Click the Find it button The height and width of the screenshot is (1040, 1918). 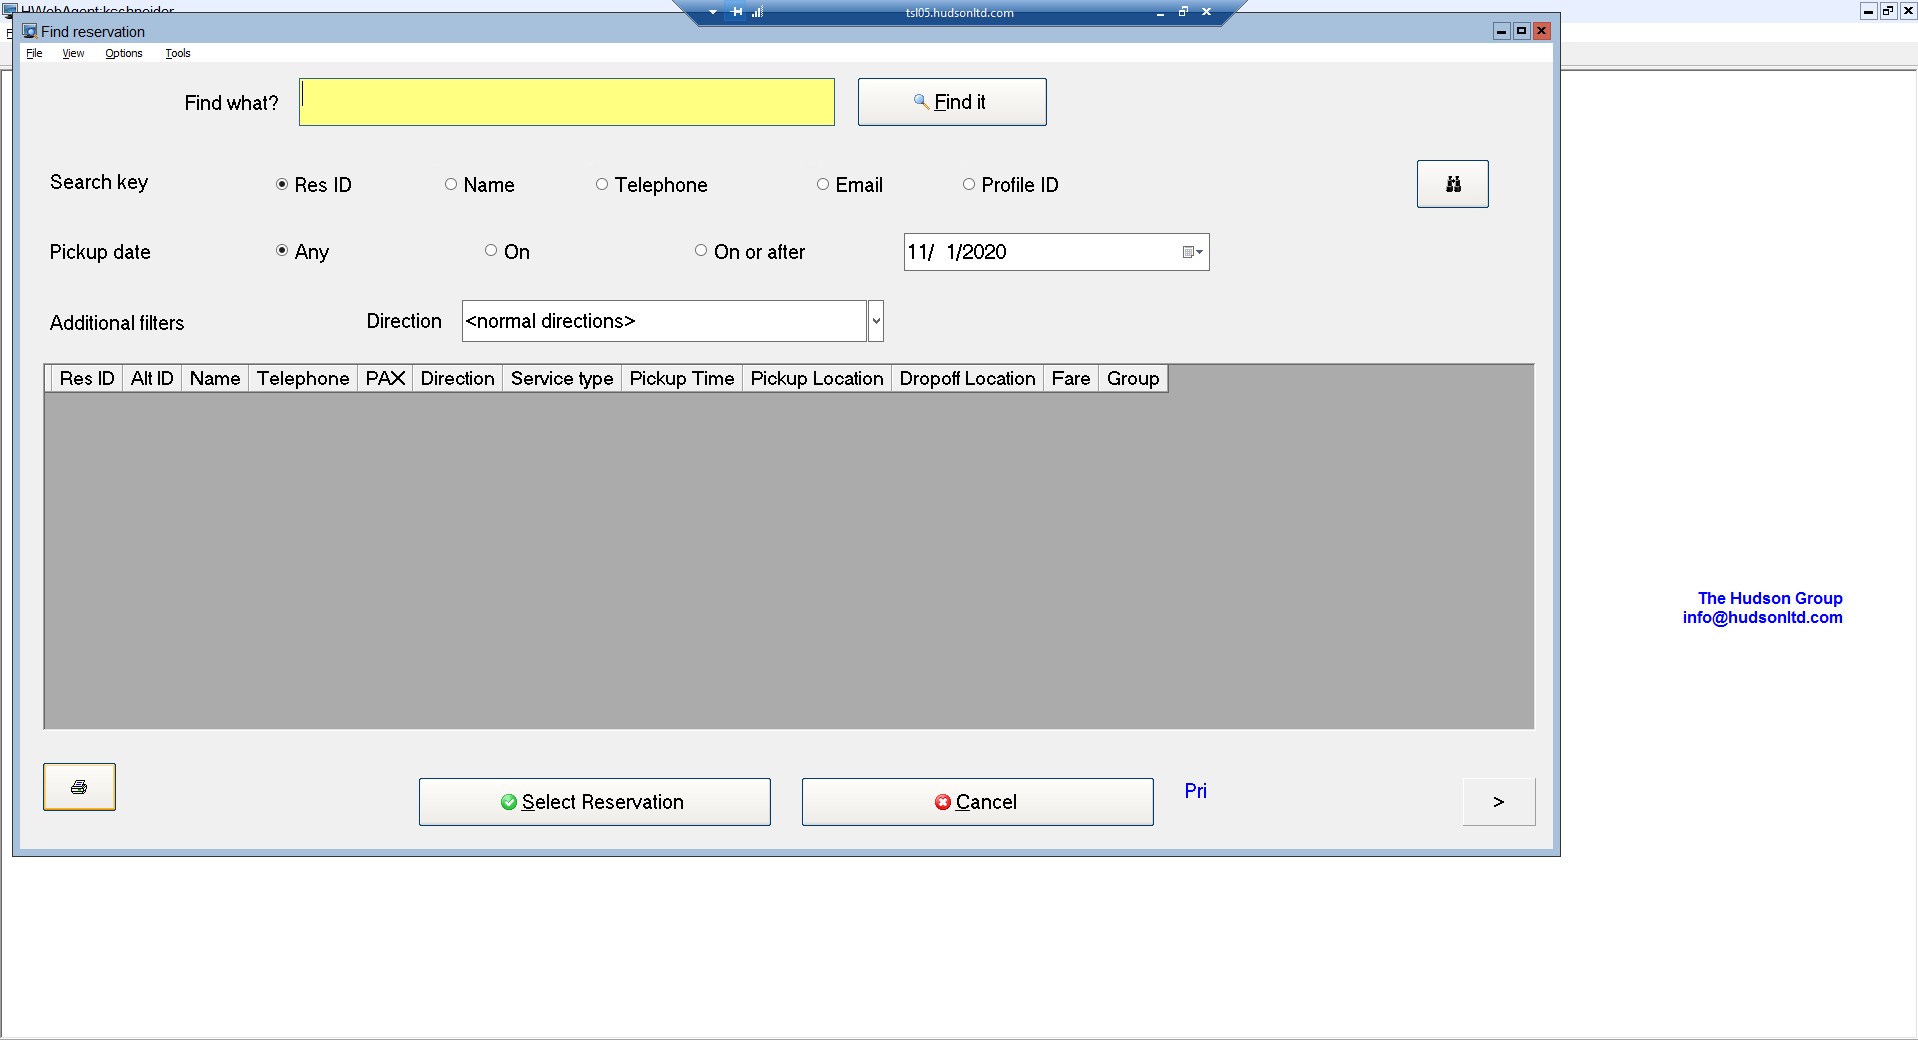pos(951,102)
